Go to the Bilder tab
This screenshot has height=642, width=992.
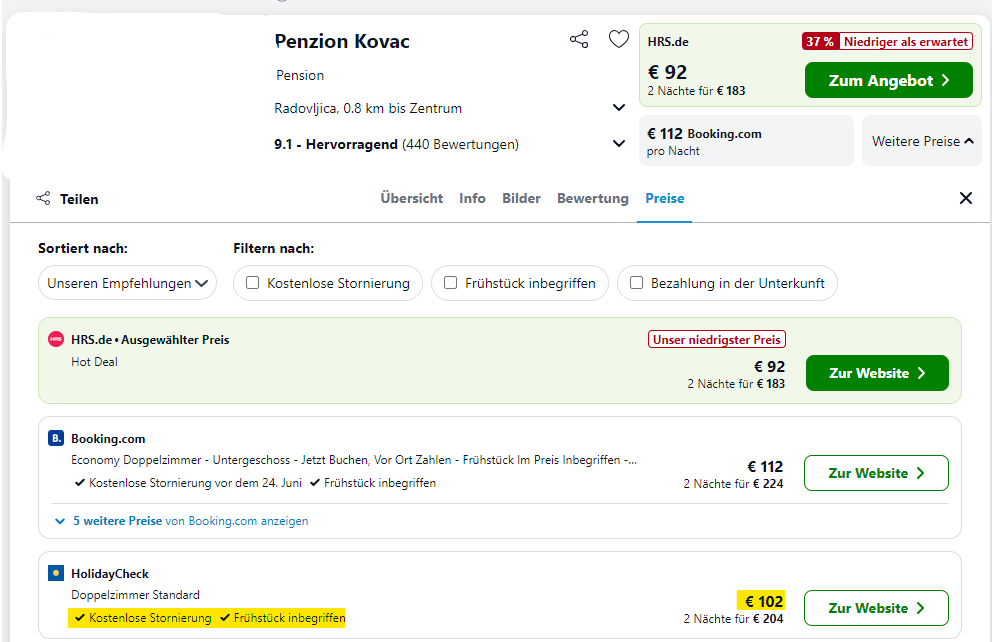(x=521, y=198)
